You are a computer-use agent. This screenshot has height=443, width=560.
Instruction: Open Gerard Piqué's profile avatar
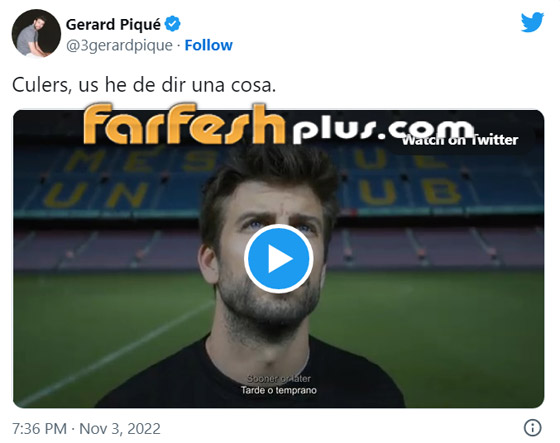(36, 34)
